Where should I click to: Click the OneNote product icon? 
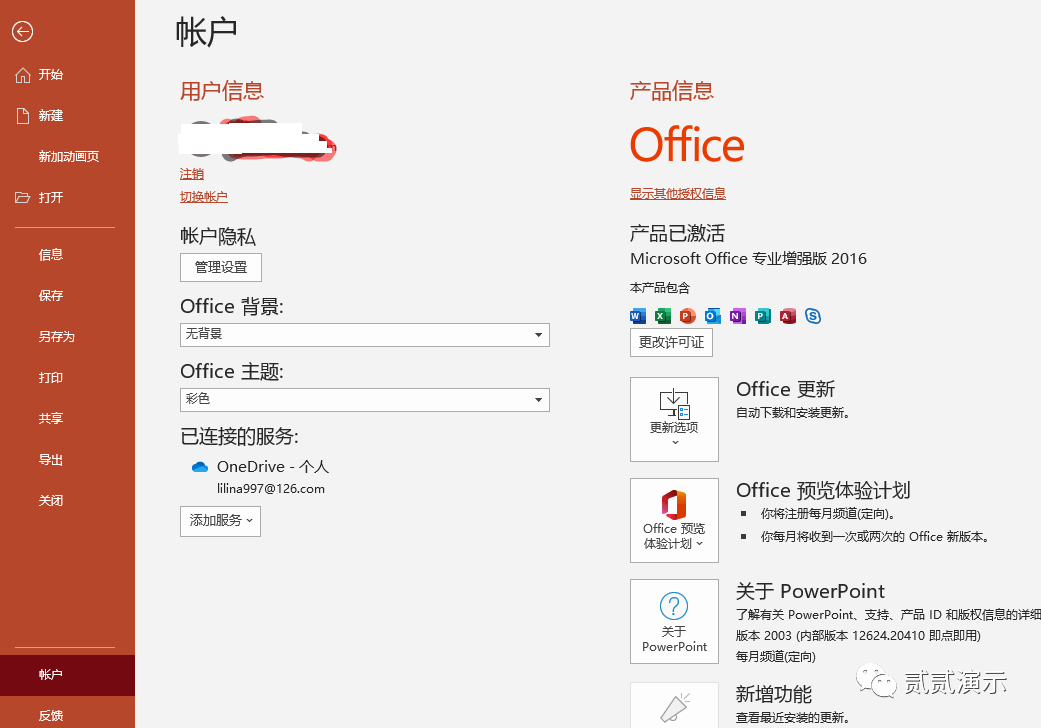tap(738, 316)
